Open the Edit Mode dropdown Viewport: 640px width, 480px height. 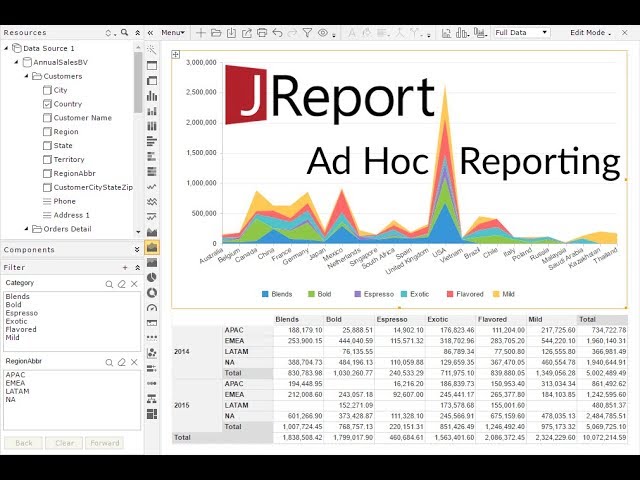590,33
